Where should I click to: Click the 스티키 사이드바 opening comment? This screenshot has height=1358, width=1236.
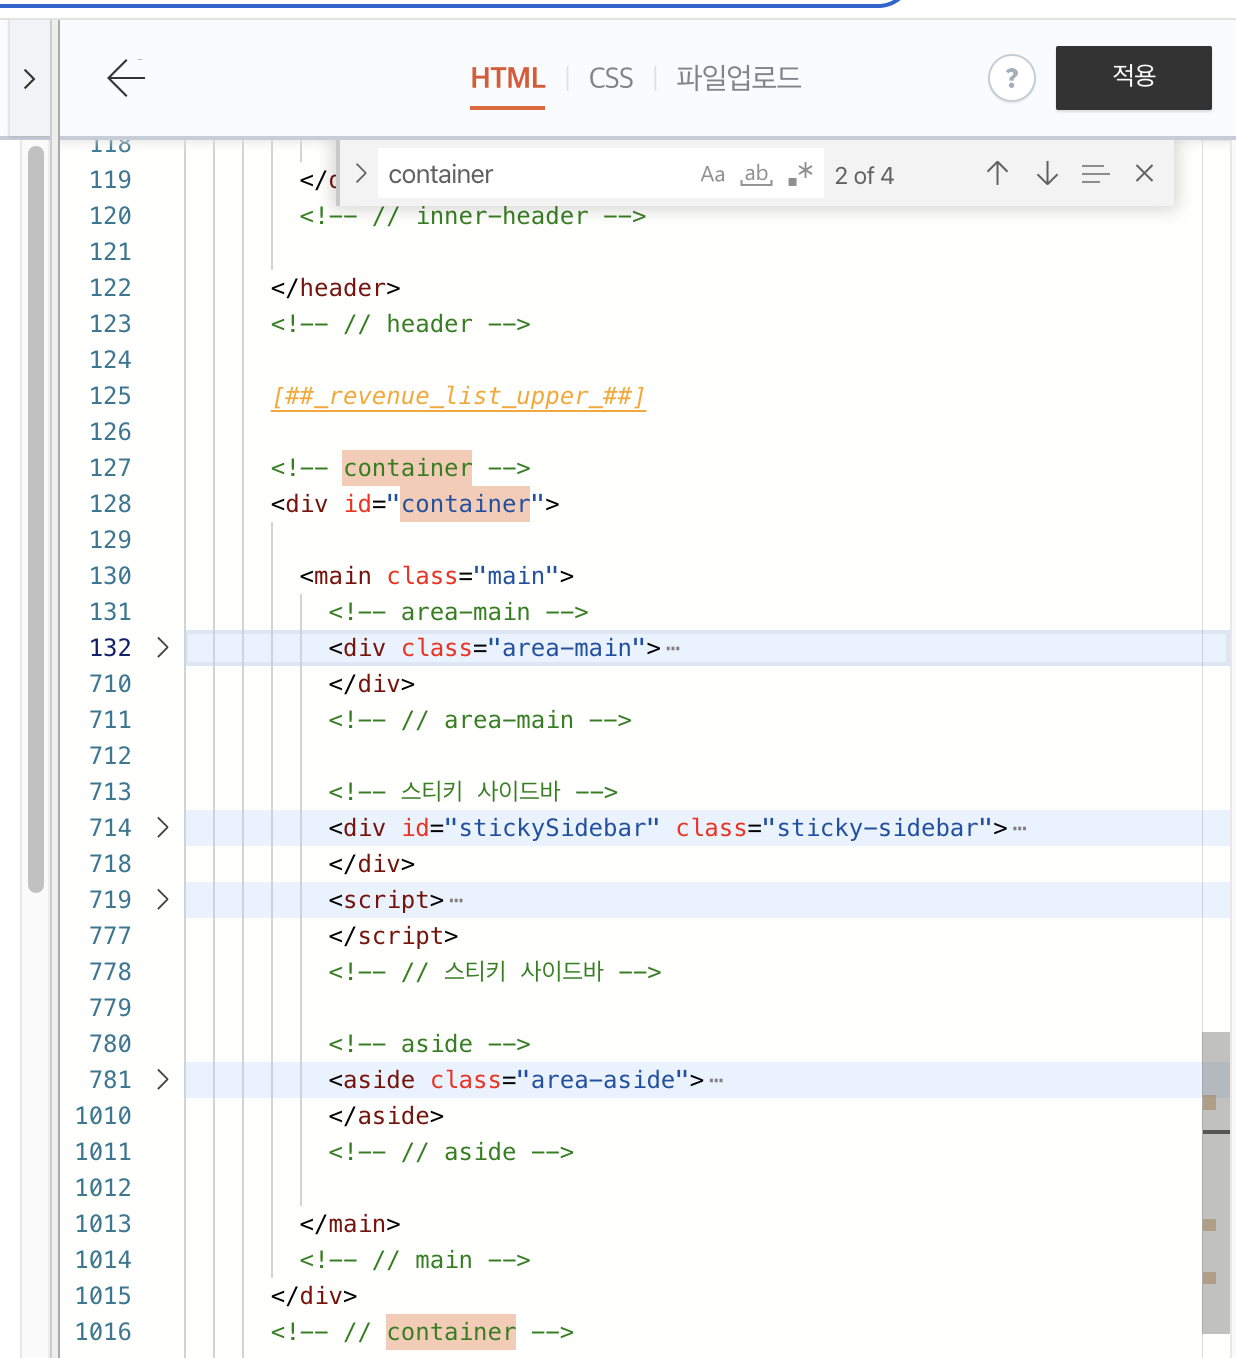point(473,792)
